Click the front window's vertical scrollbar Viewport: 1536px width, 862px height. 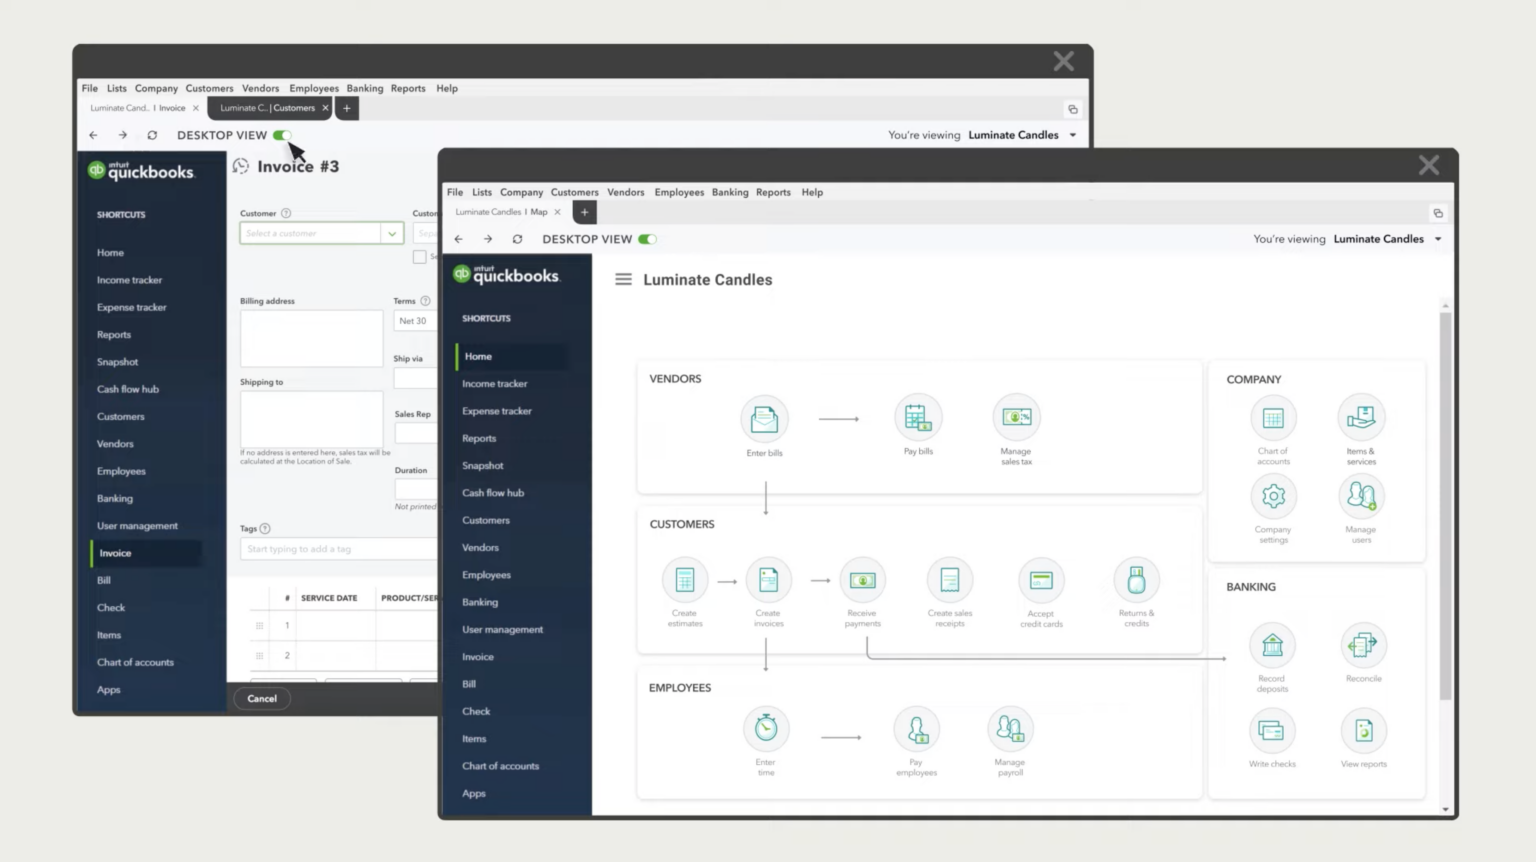(1445, 506)
